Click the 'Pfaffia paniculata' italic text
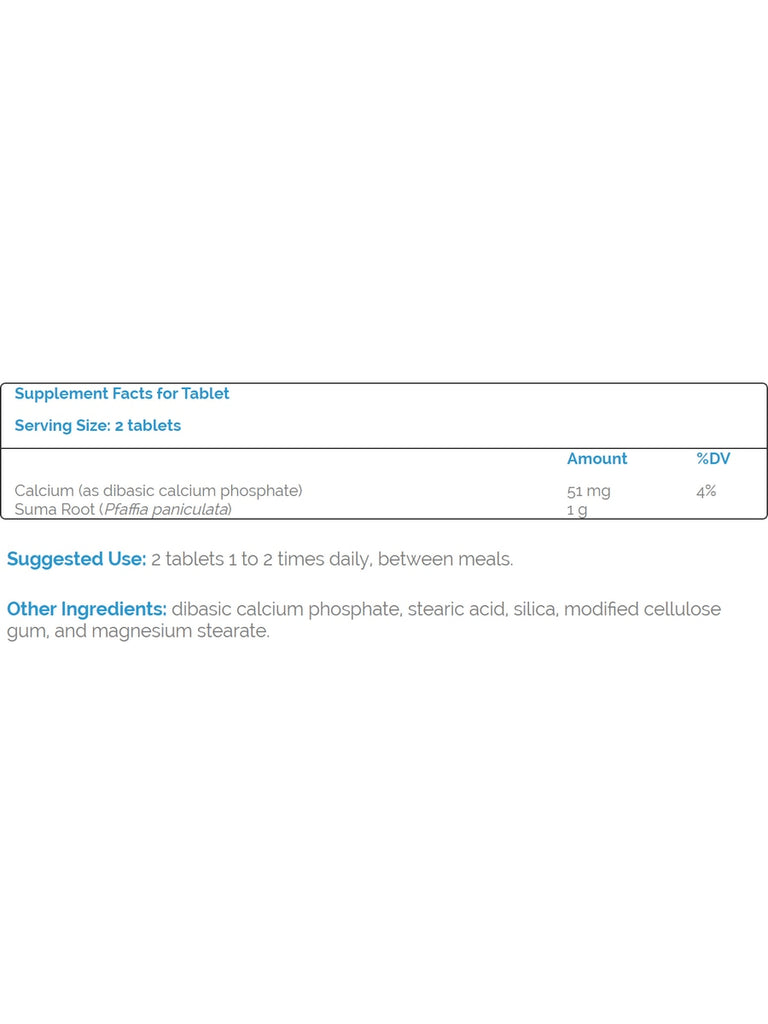The width and height of the screenshot is (768, 1024). click(x=167, y=509)
